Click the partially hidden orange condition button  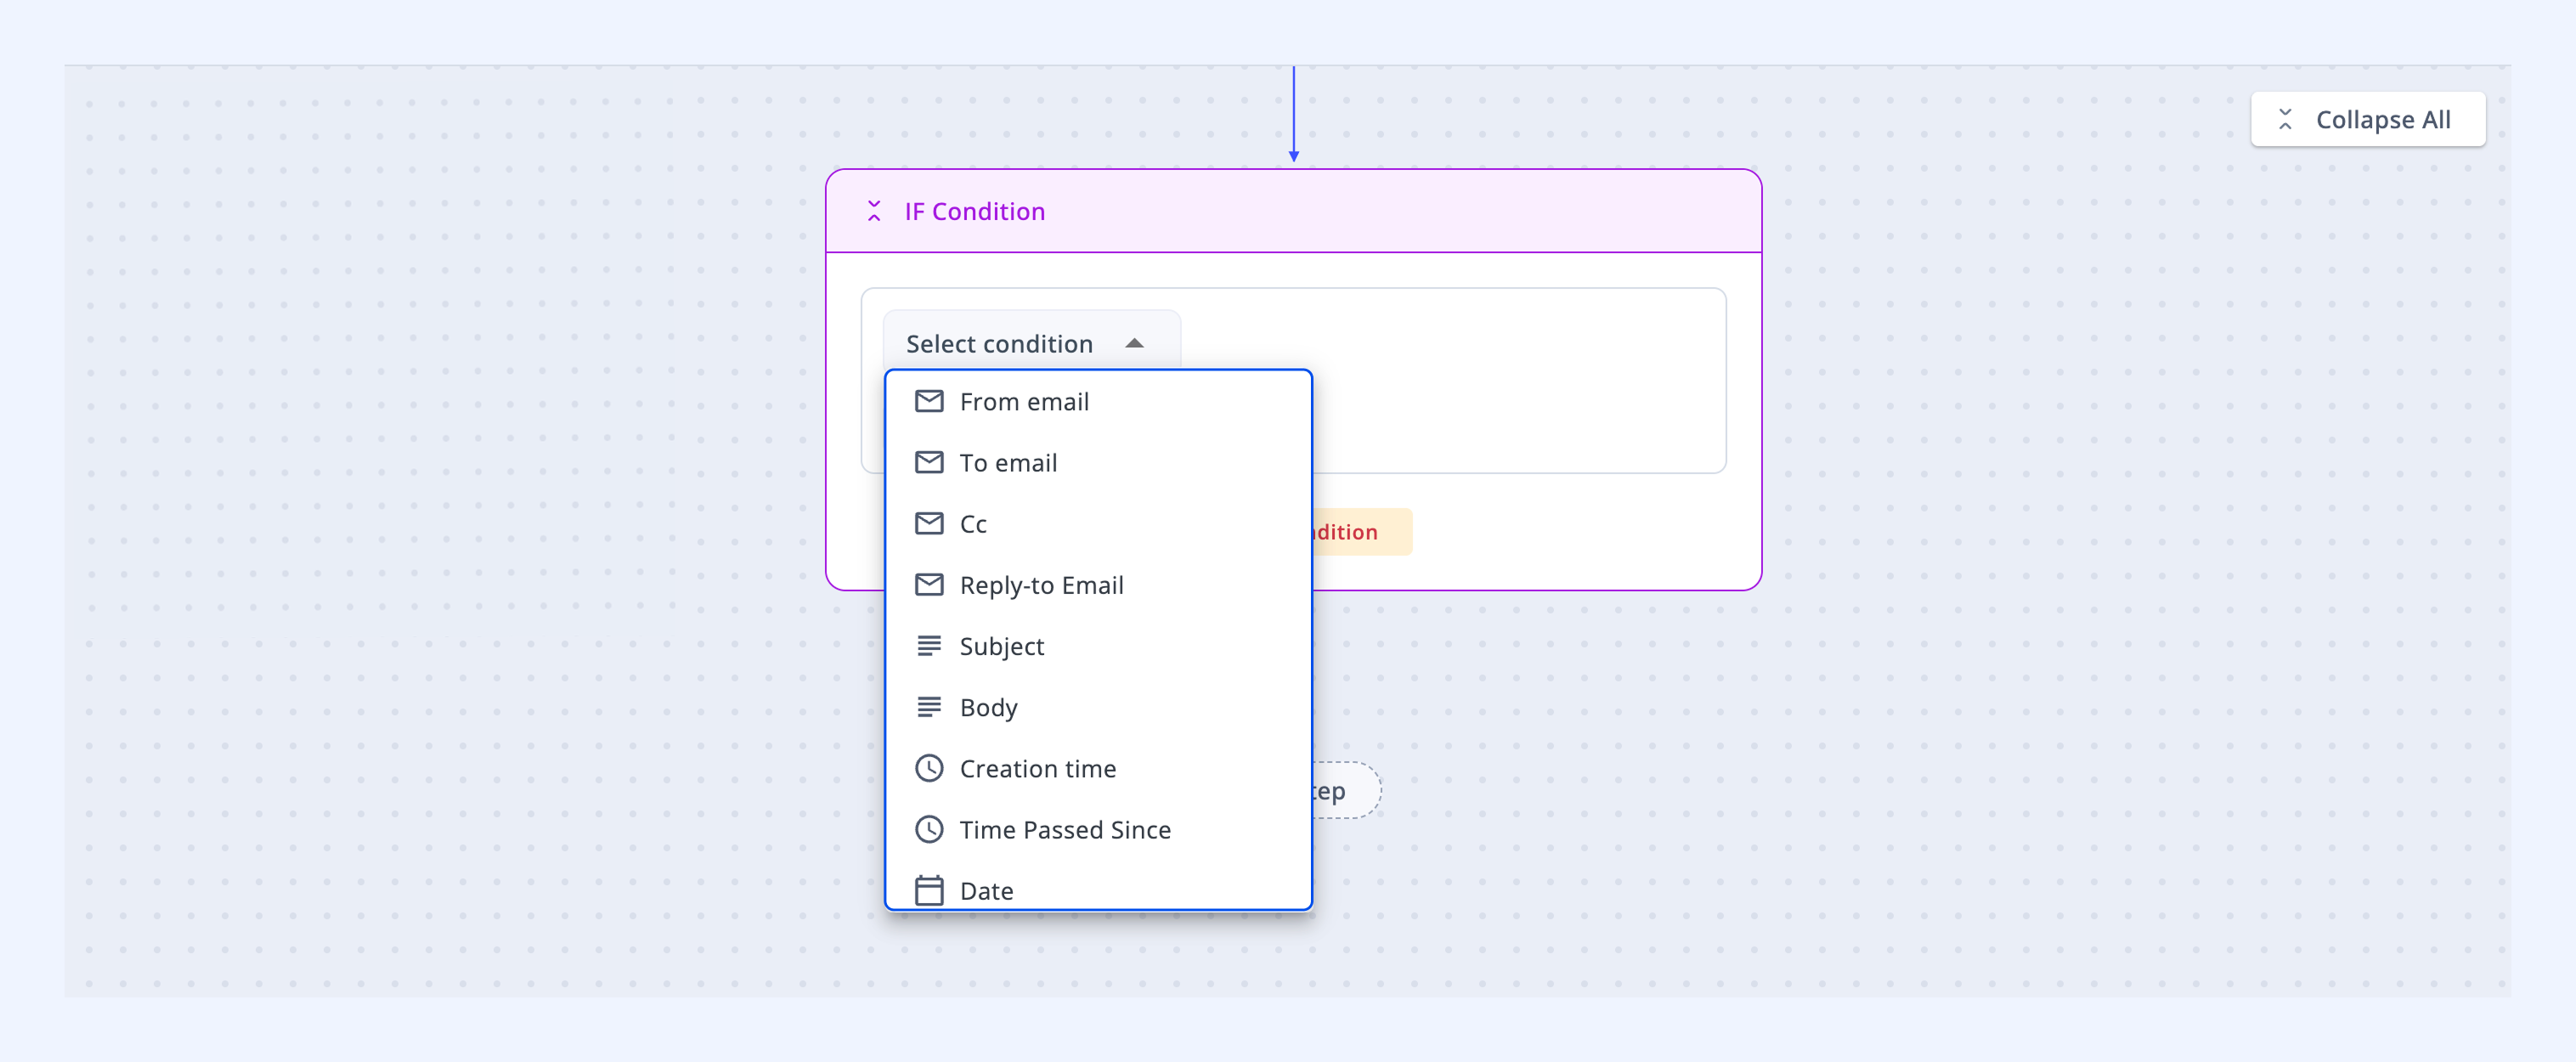[1362, 532]
